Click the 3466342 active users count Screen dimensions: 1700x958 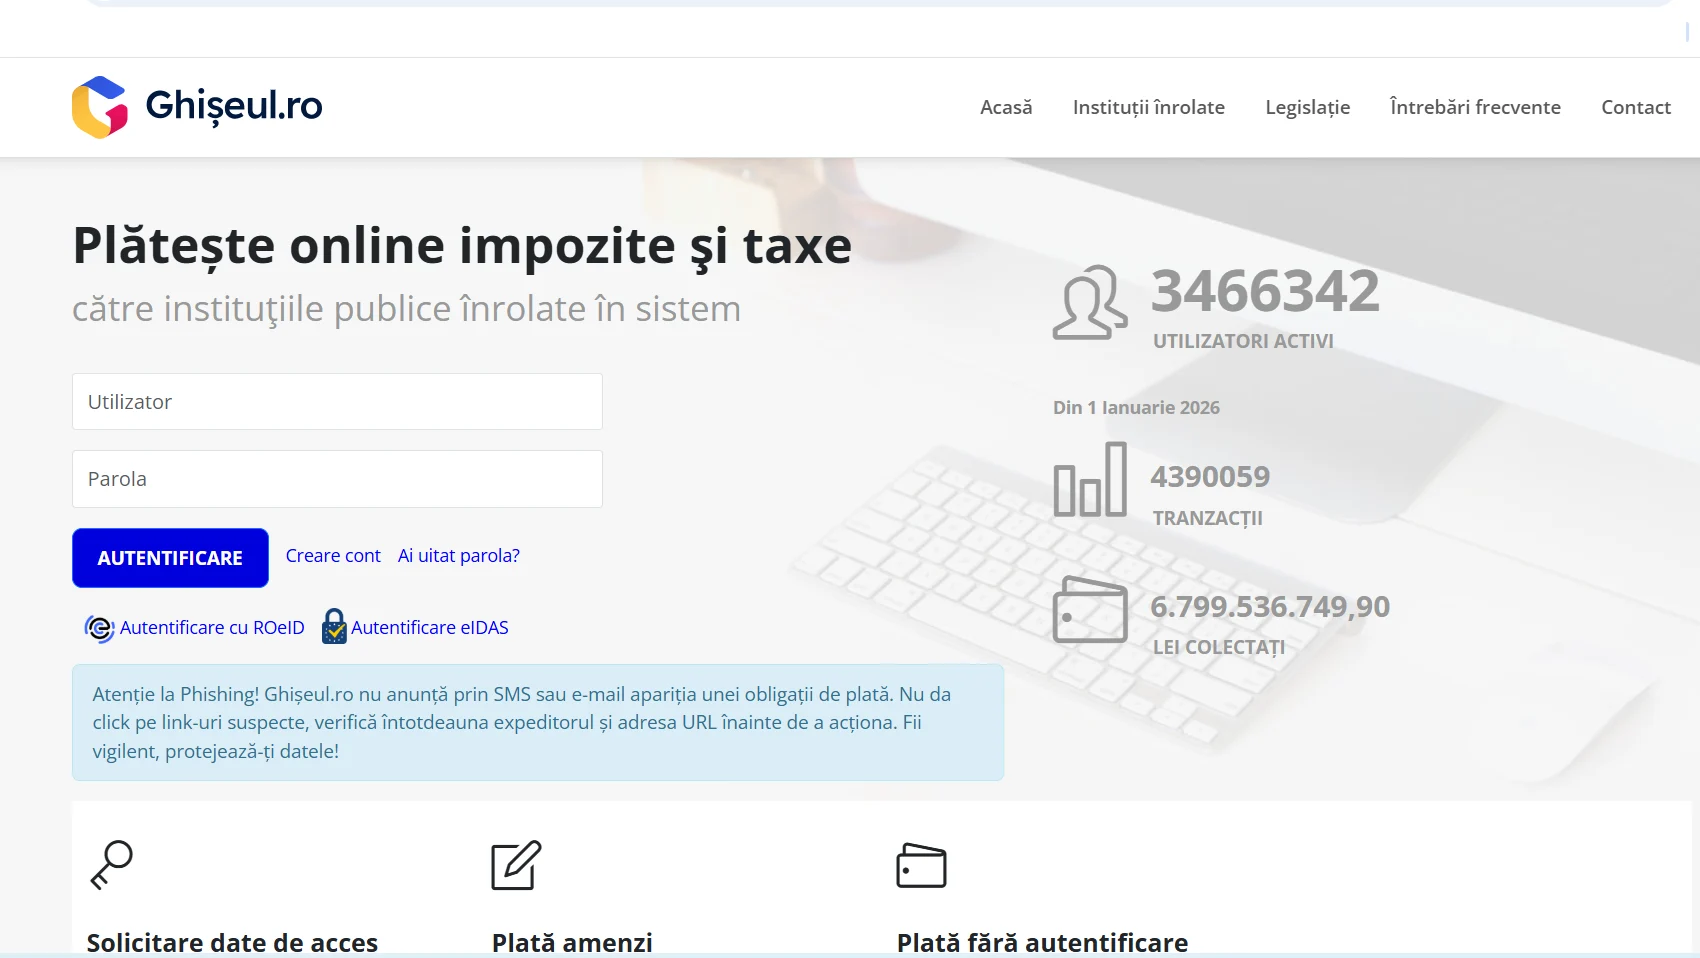[1265, 291]
